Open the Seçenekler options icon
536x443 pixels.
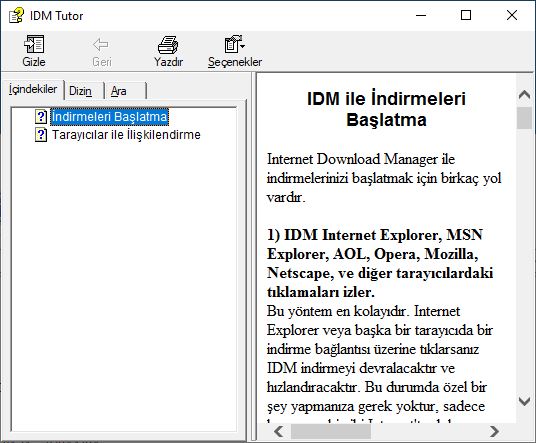pyautogui.click(x=234, y=44)
